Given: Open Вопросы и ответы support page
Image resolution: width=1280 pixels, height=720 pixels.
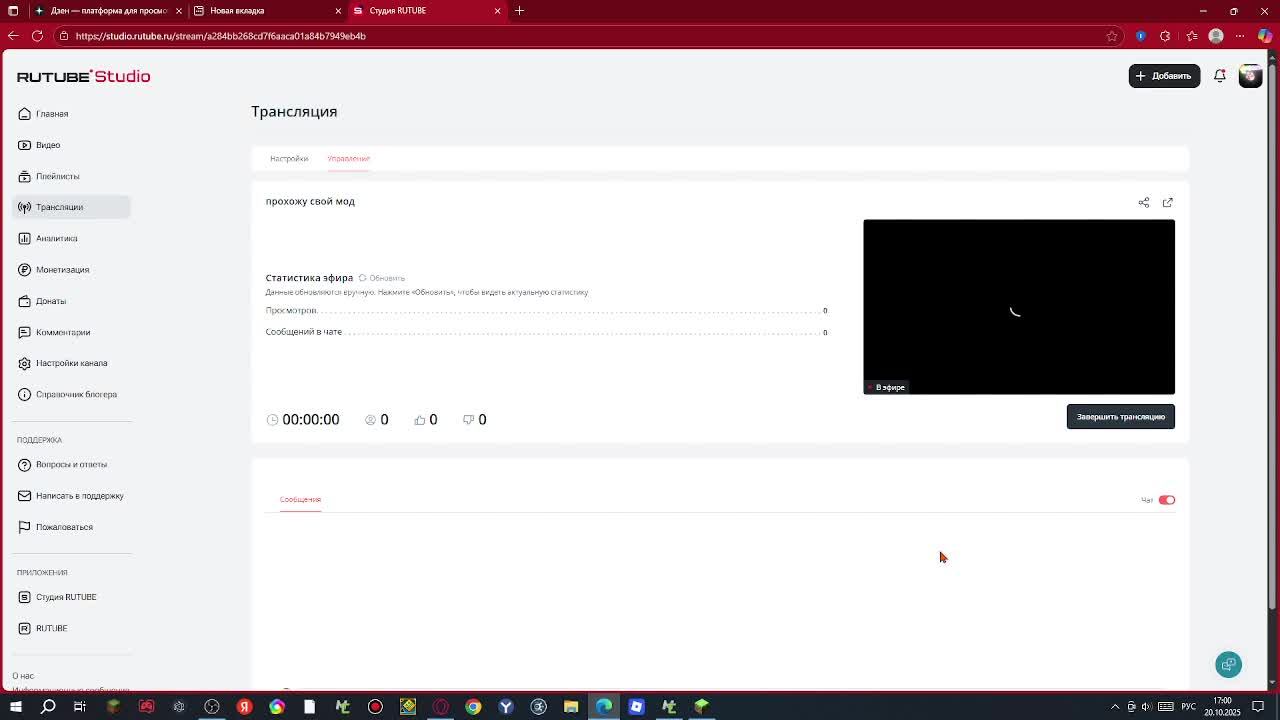Looking at the screenshot, I should 71,464.
